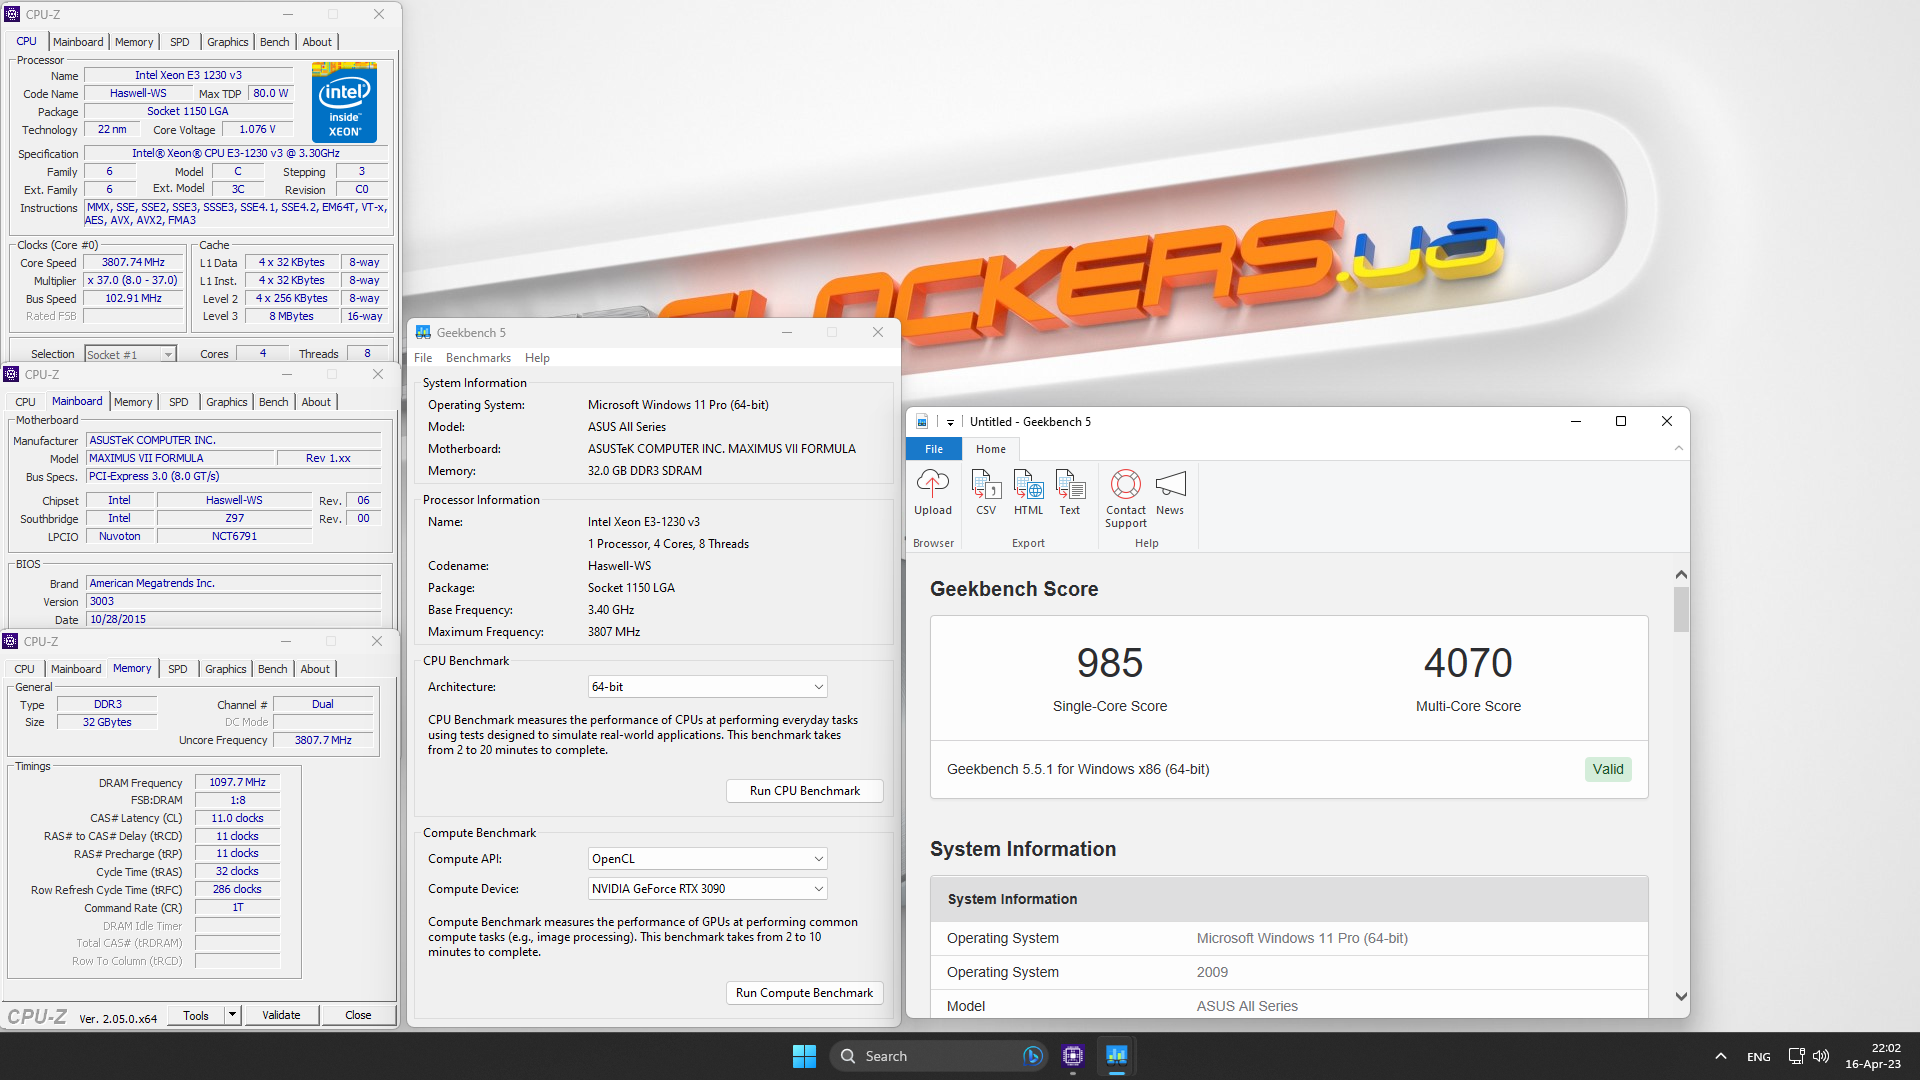The image size is (1920, 1080).
Task: Click the taskbar clock and date
Action: pyautogui.click(x=1873, y=1056)
